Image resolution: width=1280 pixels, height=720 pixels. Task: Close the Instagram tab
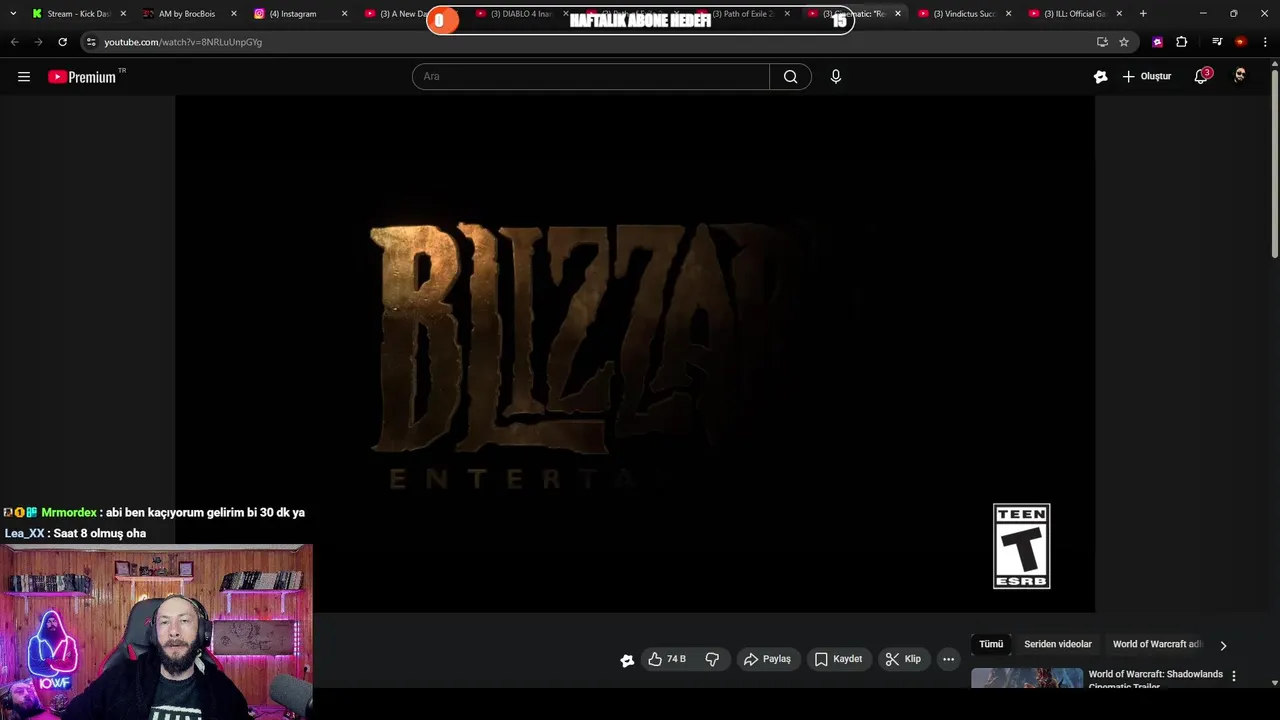[x=345, y=14]
